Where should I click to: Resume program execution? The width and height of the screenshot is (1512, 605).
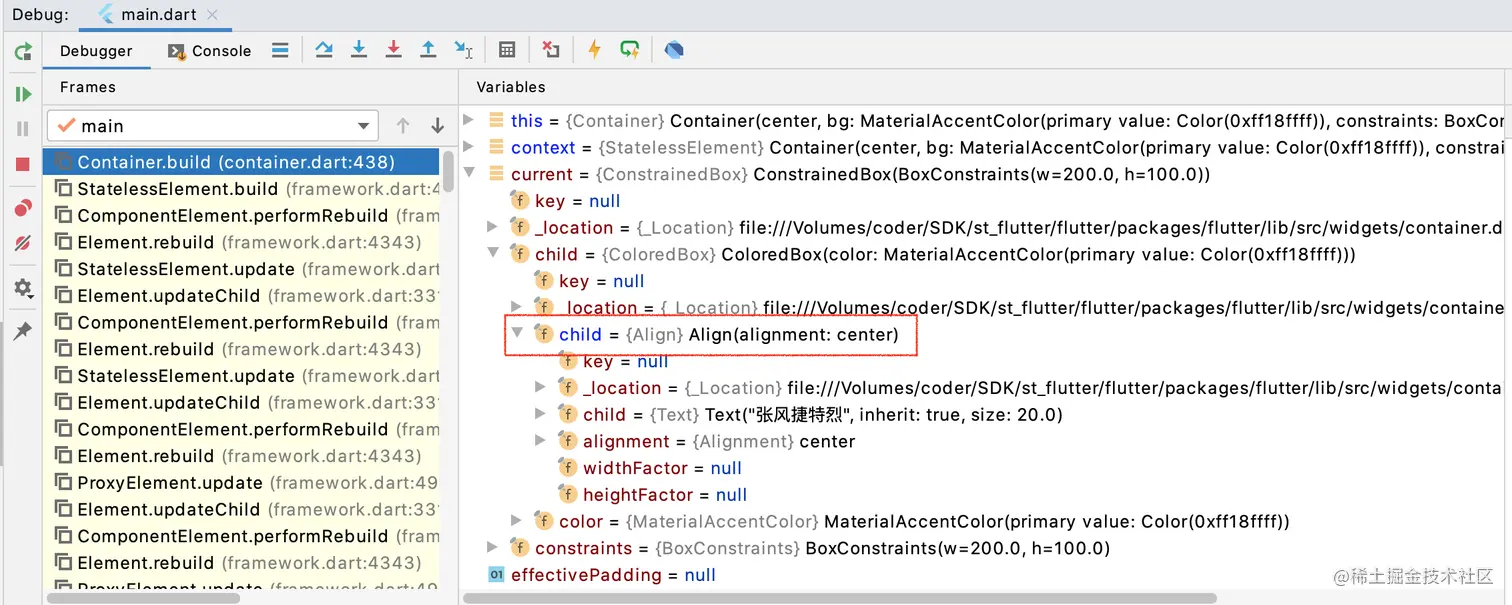[22, 94]
